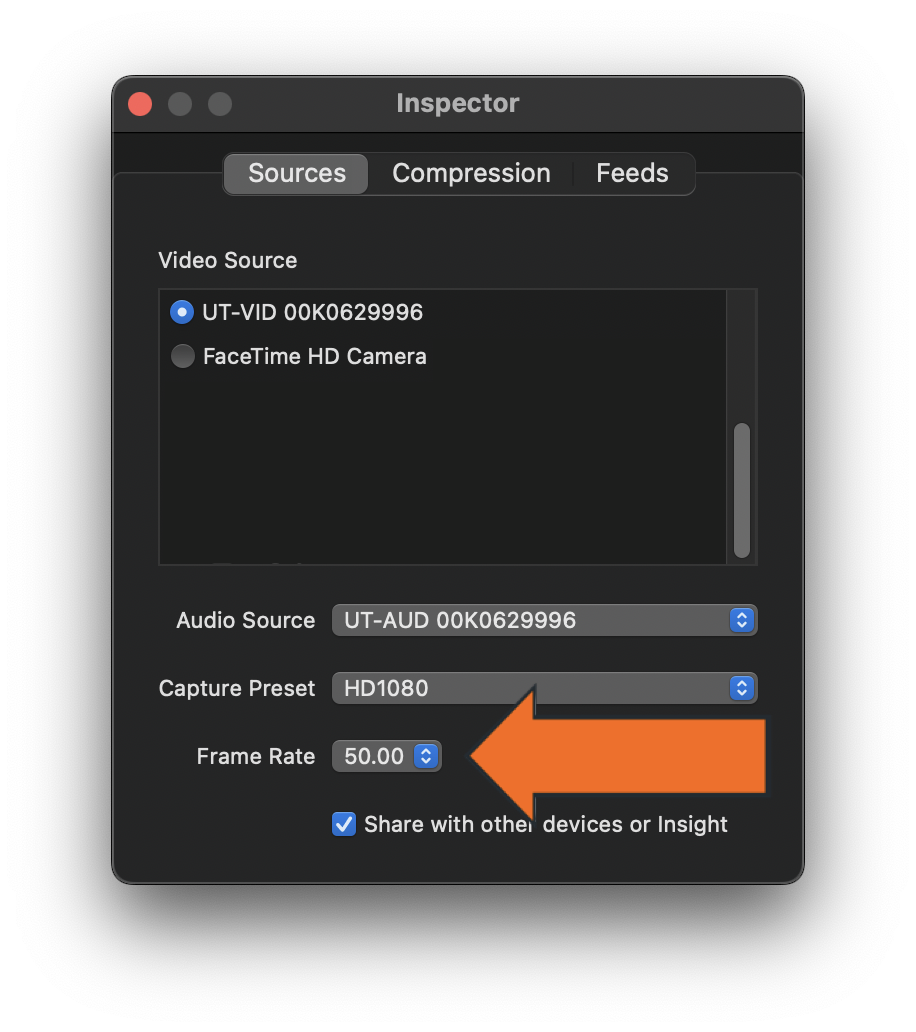Open the Feeds tab
916x1032 pixels.
[x=632, y=173]
